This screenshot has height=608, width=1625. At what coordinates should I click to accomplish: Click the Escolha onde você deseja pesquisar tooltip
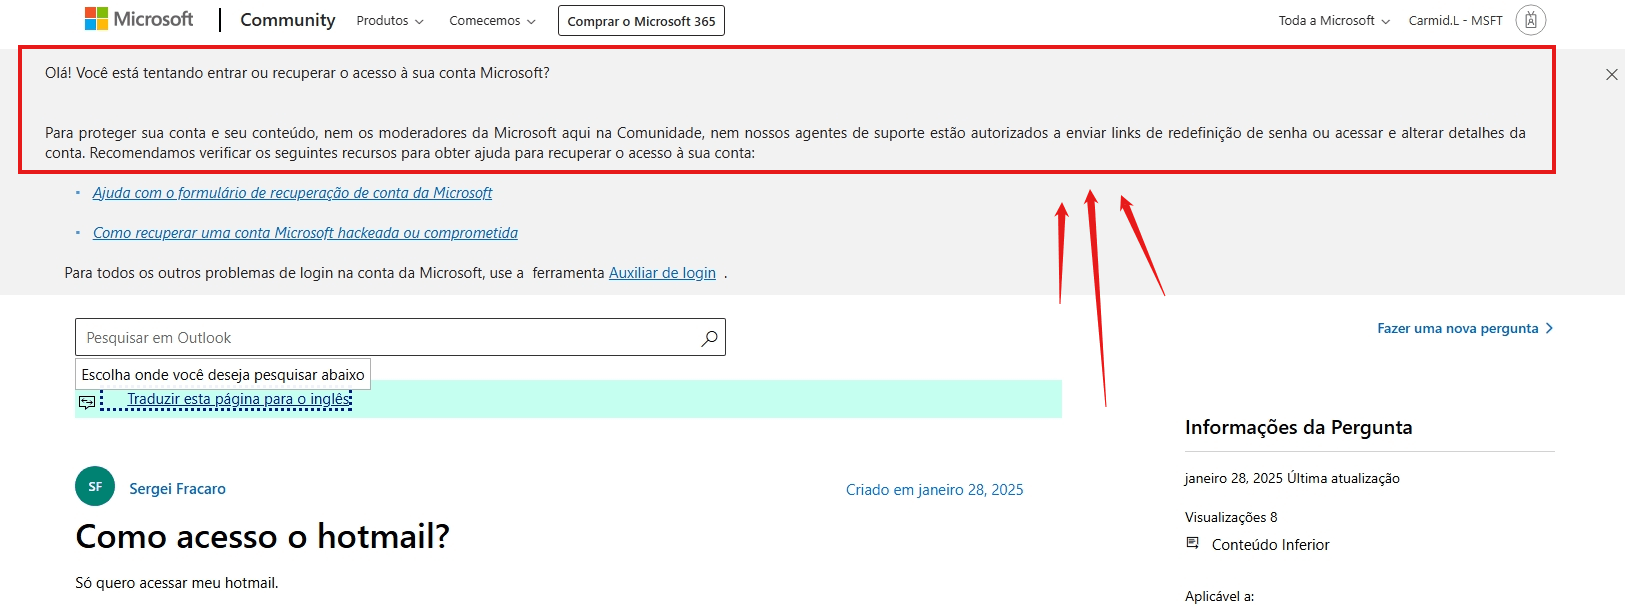click(x=223, y=374)
